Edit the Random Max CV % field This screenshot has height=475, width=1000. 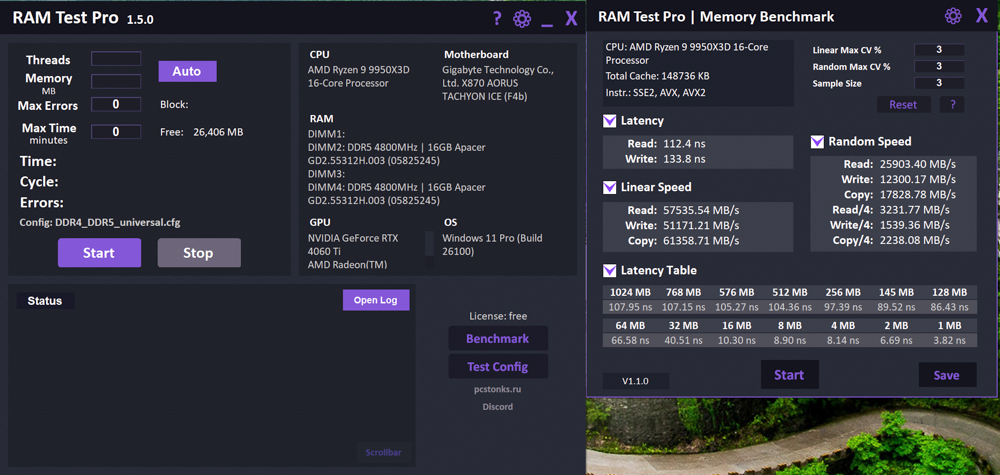coord(939,66)
